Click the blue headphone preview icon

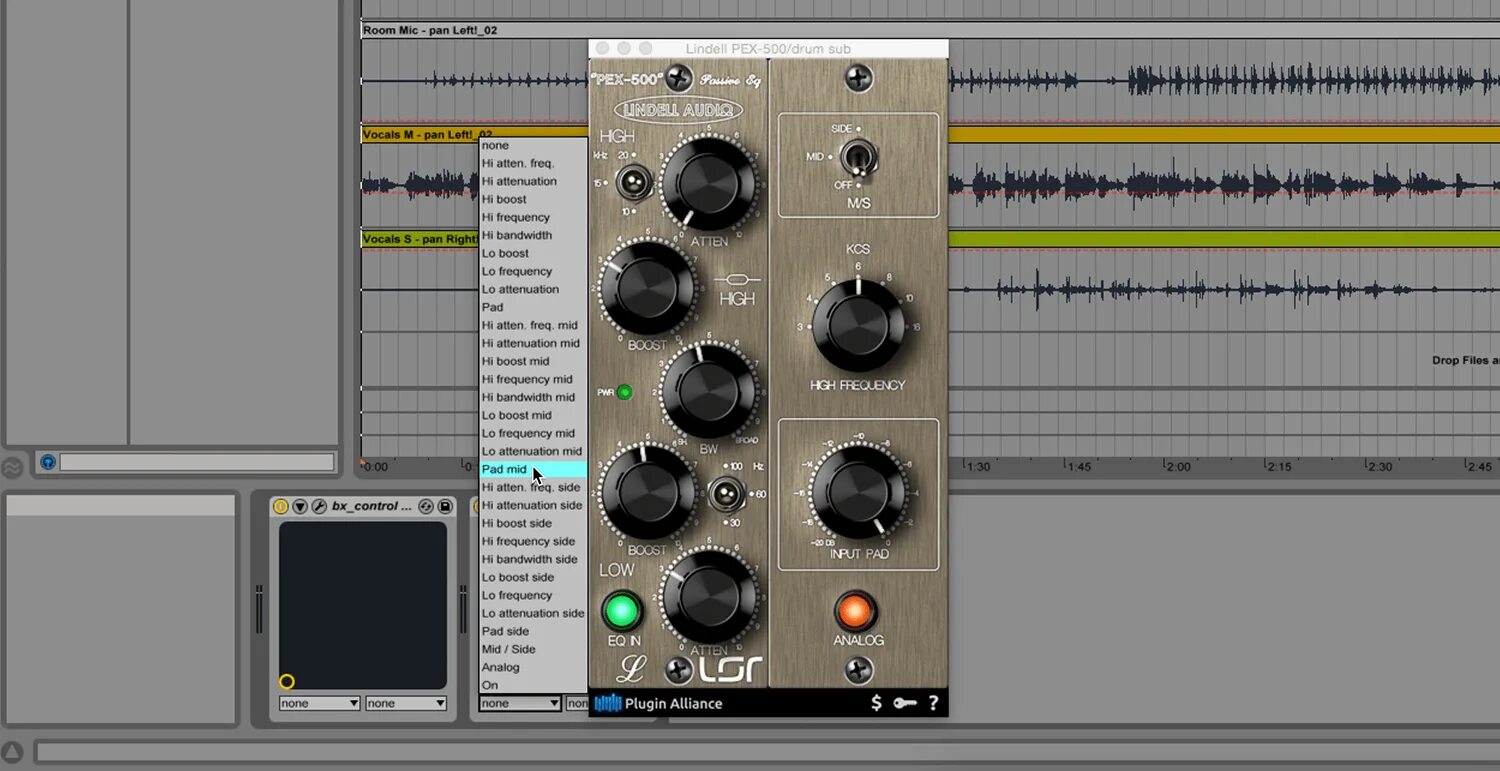click(x=47, y=462)
